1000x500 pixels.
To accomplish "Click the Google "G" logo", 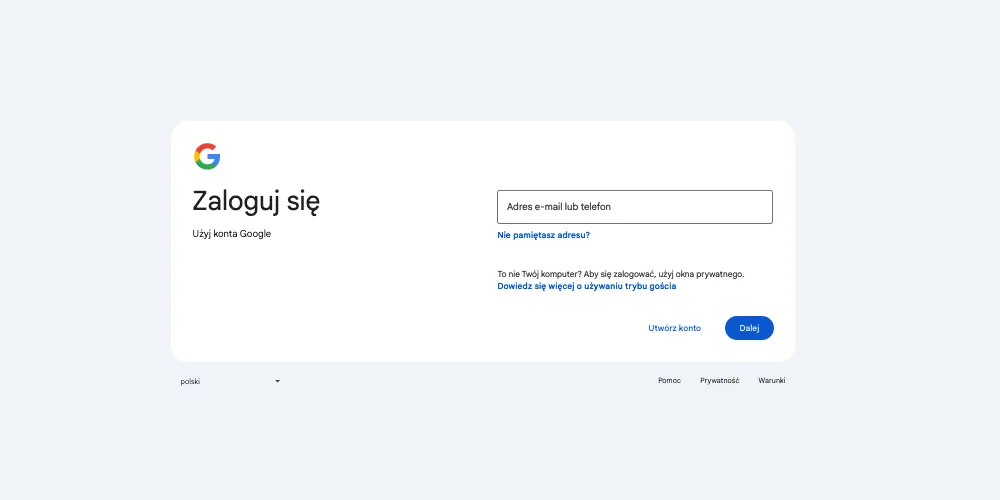I will click(x=207, y=156).
